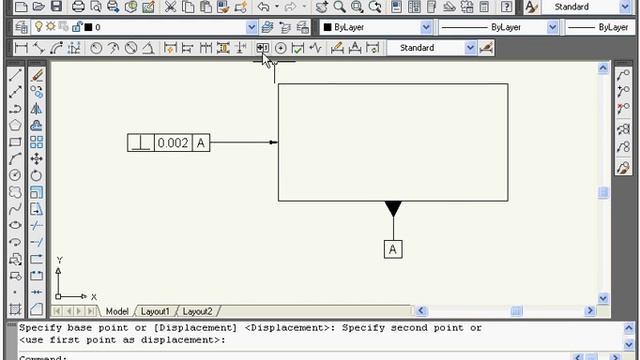This screenshot has width=640, height=360.
Task: Click the Remove Leader tool
Action: (623, 109)
